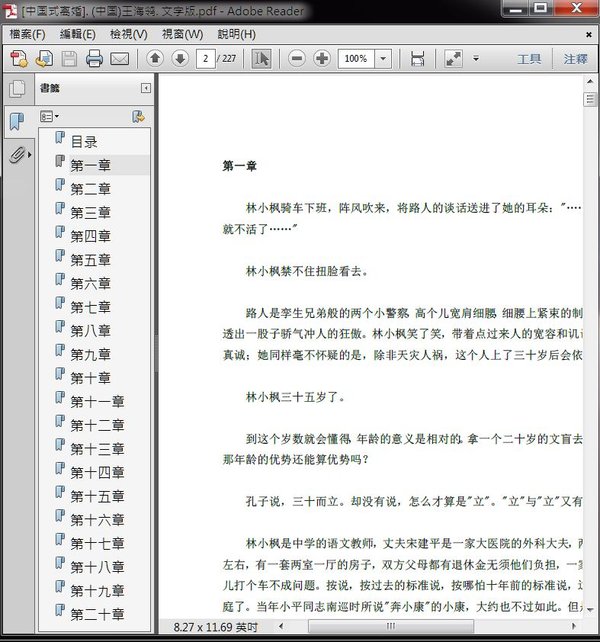Select bookmark 第八章
The image size is (600, 642).
pos(91,331)
